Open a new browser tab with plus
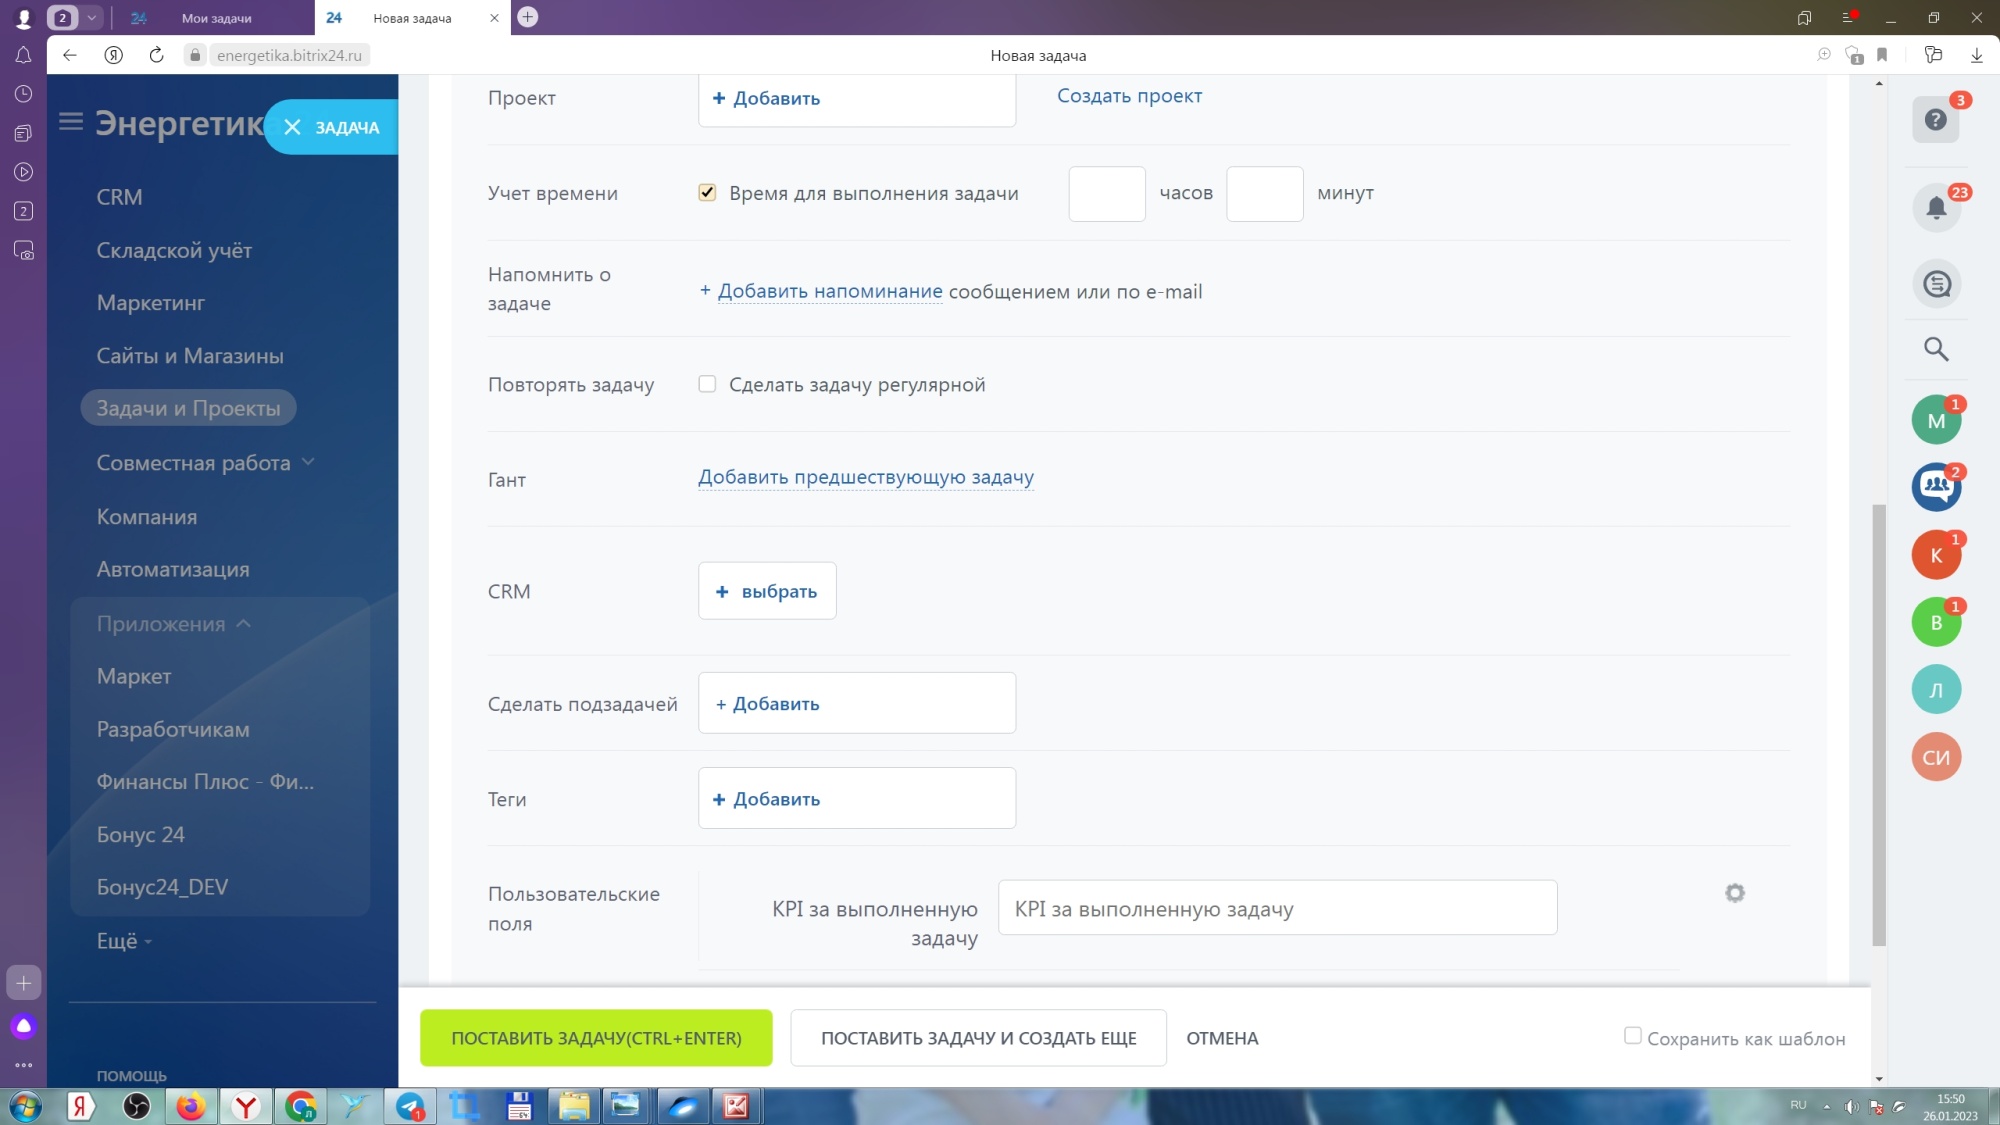 (x=528, y=17)
